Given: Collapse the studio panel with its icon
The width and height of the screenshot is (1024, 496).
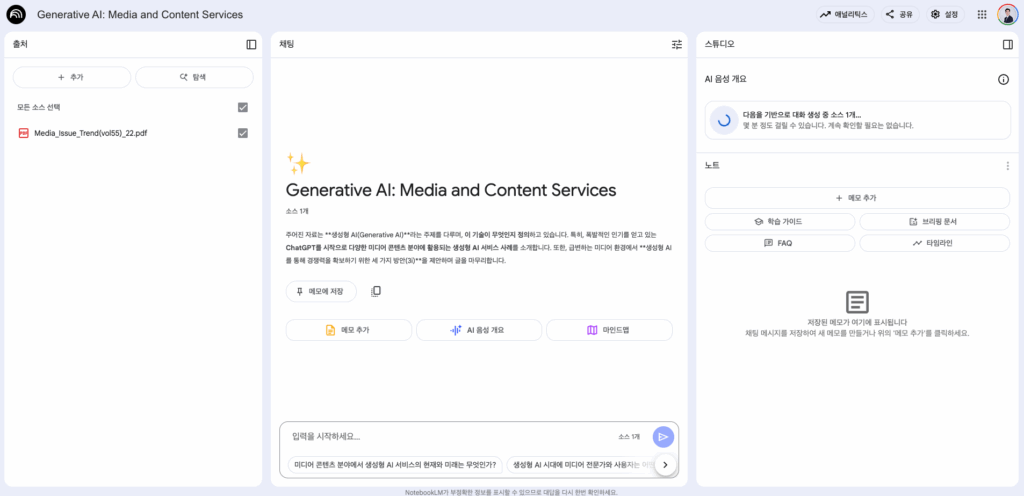Looking at the screenshot, I should coord(1007,44).
